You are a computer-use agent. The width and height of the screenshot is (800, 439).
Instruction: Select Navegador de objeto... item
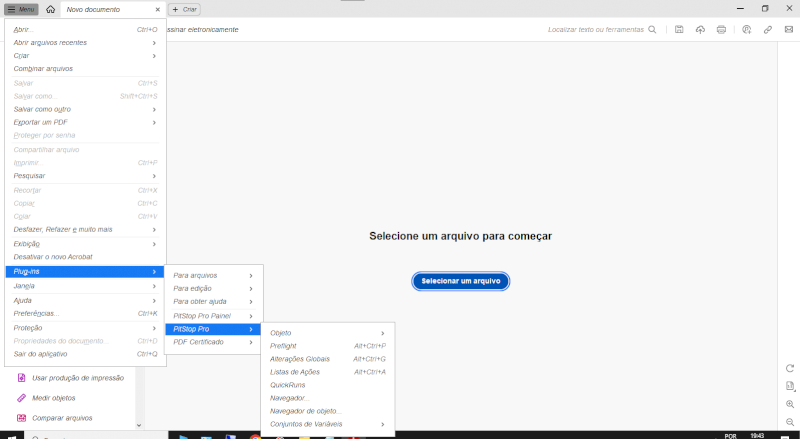coord(328,411)
